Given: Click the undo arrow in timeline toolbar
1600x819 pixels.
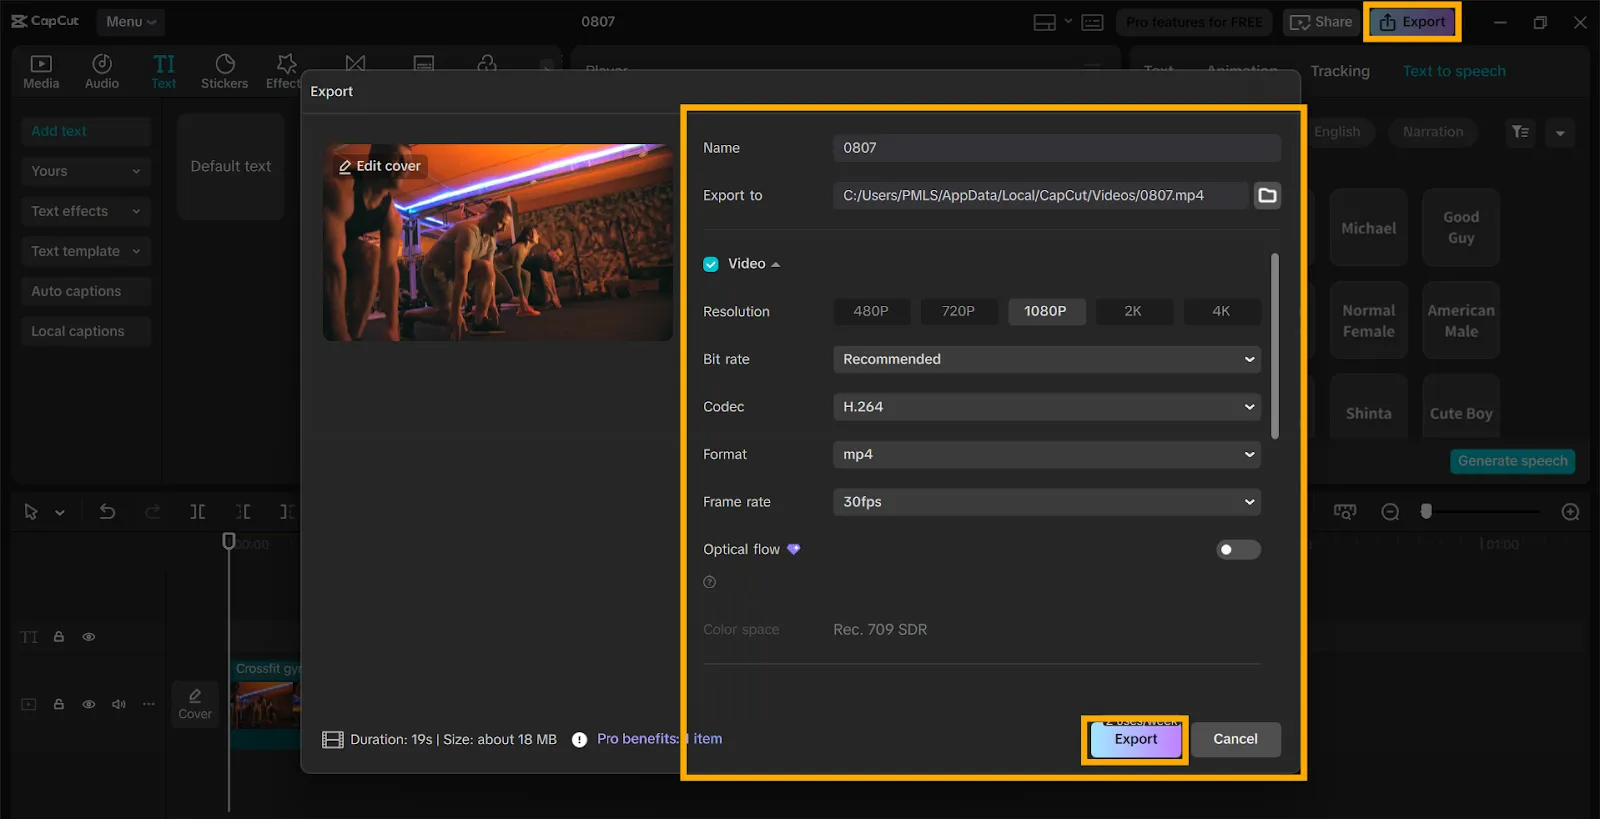Looking at the screenshot, I should click(x=107, y=512).
